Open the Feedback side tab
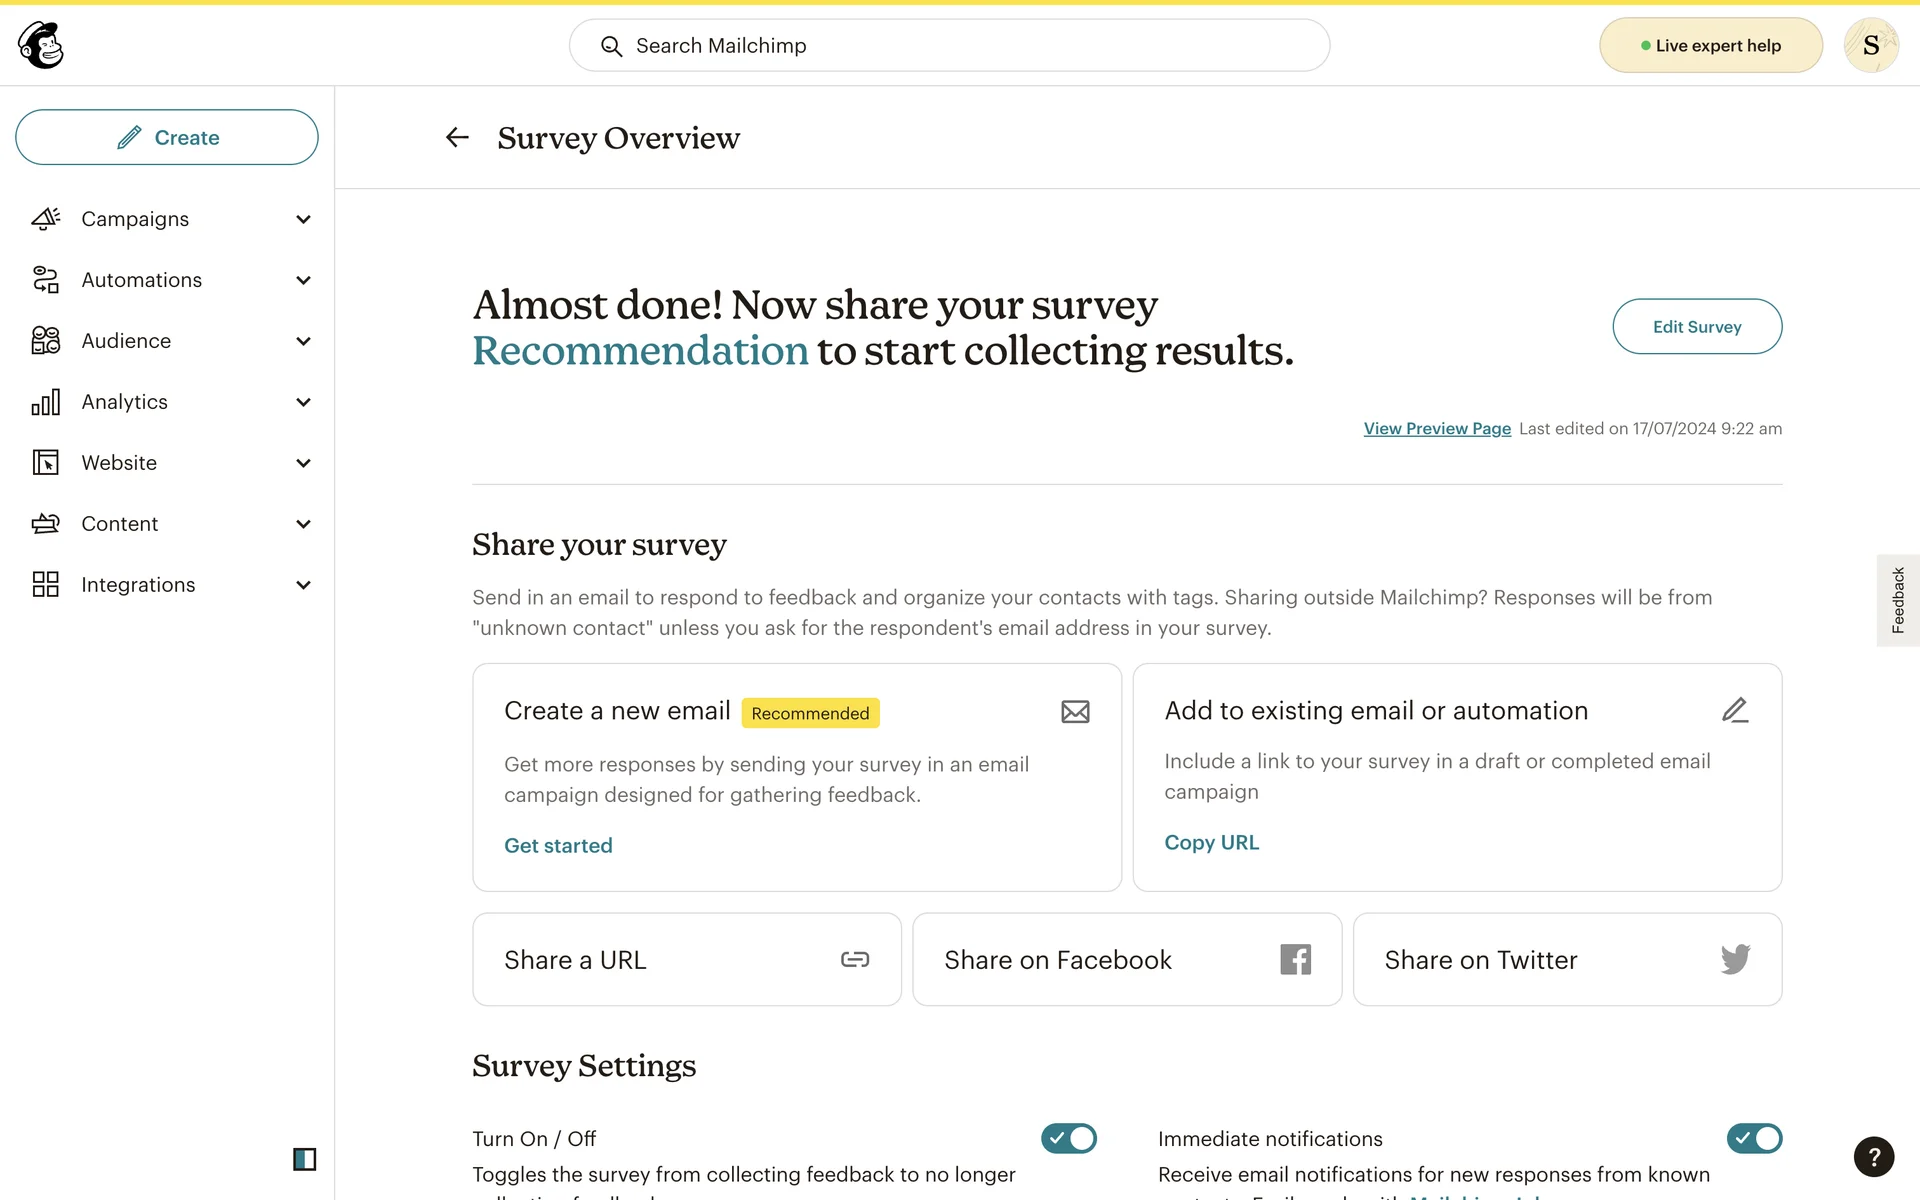The height and width of the screenshot is (1200, 1920). pyautogui.click(x=1897, y=600)
